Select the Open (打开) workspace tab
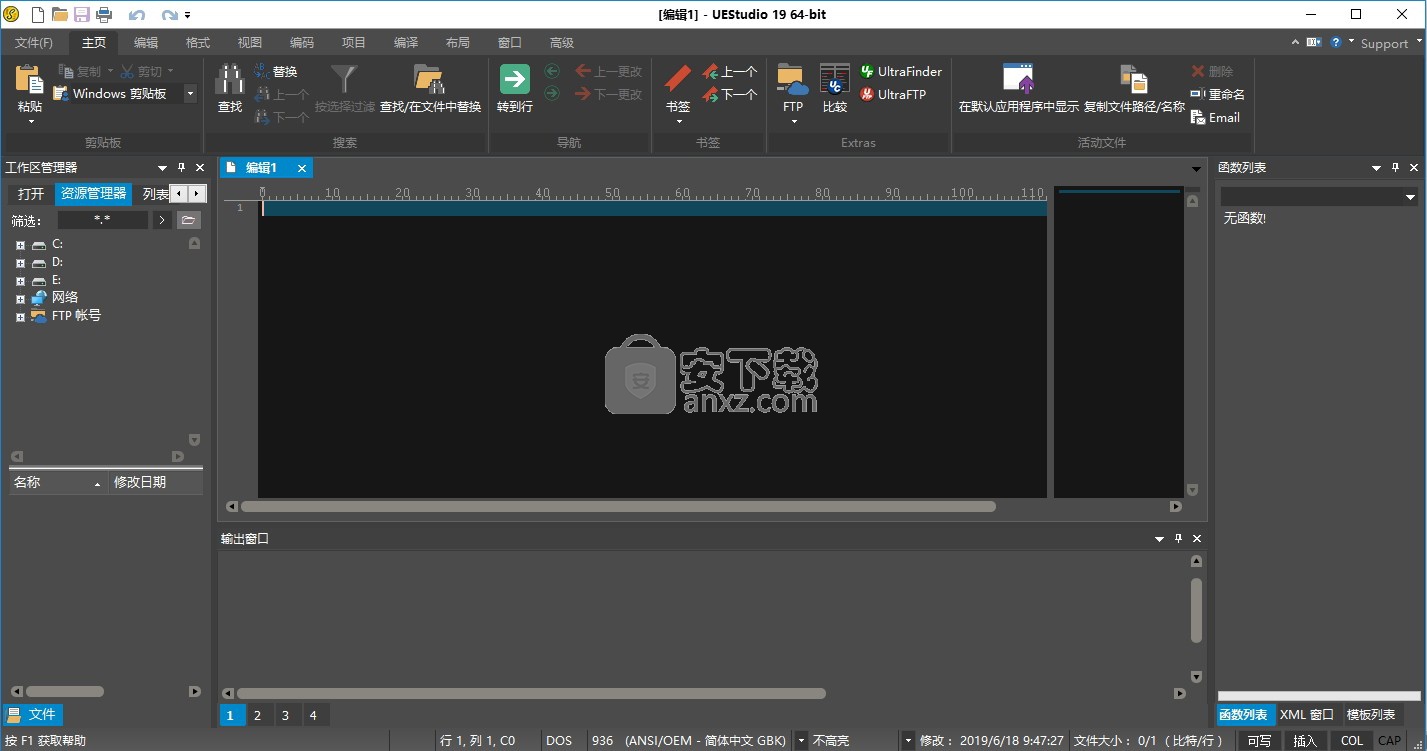The width and height of the screenshot is (1427, 751). (x=31, y=194)
